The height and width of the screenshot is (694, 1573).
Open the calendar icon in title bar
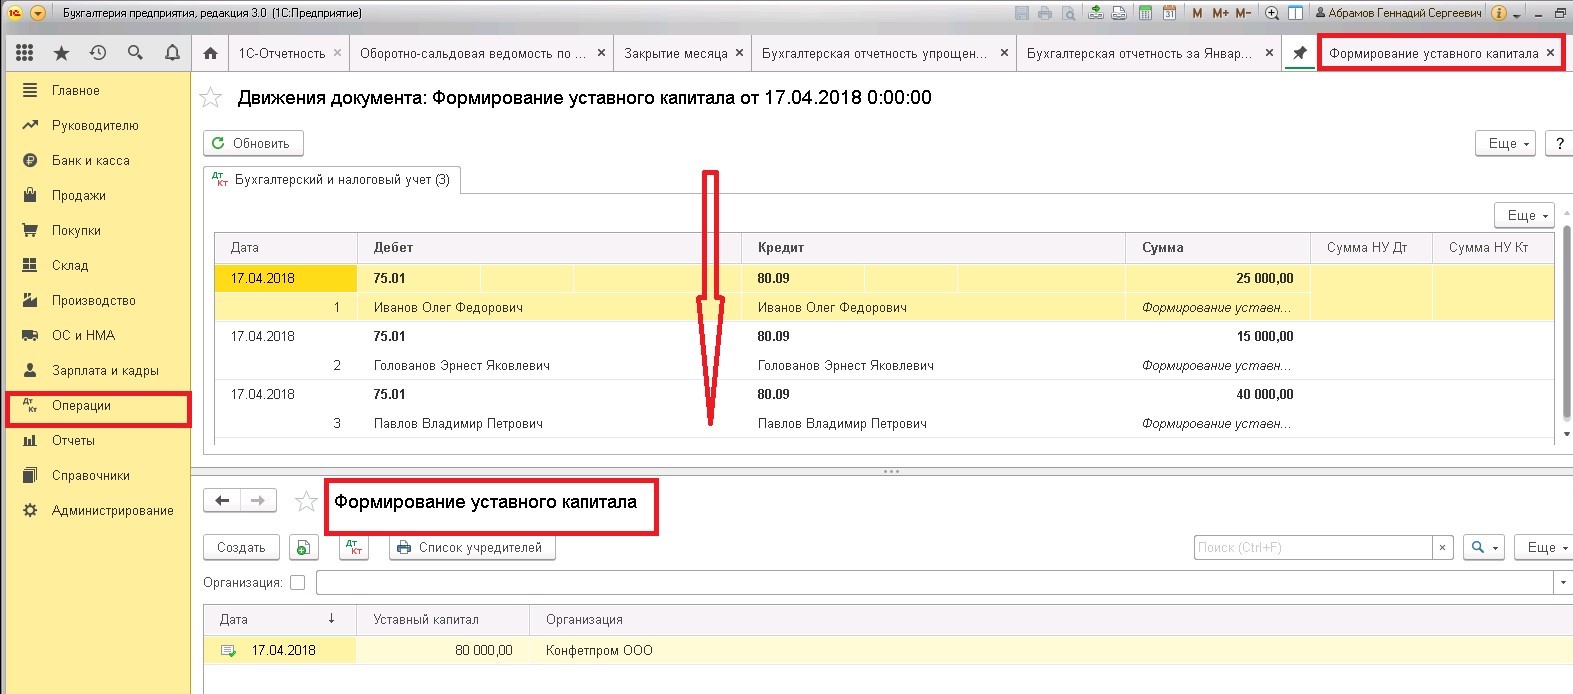point(1168,13)
